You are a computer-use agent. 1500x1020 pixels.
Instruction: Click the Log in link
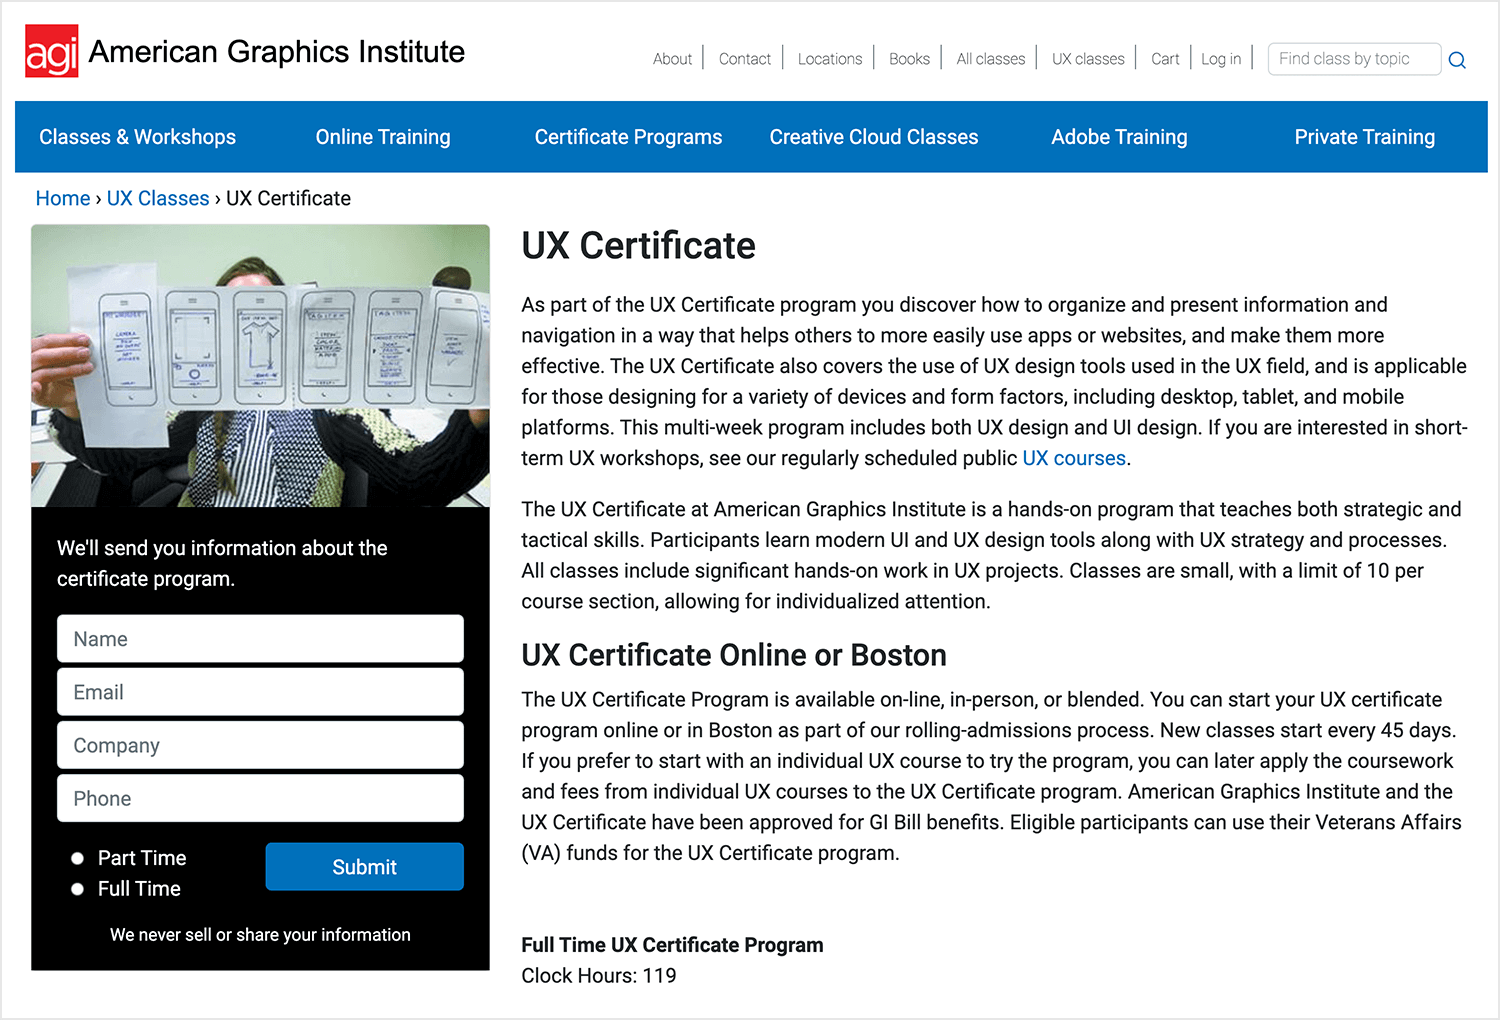1221,59
